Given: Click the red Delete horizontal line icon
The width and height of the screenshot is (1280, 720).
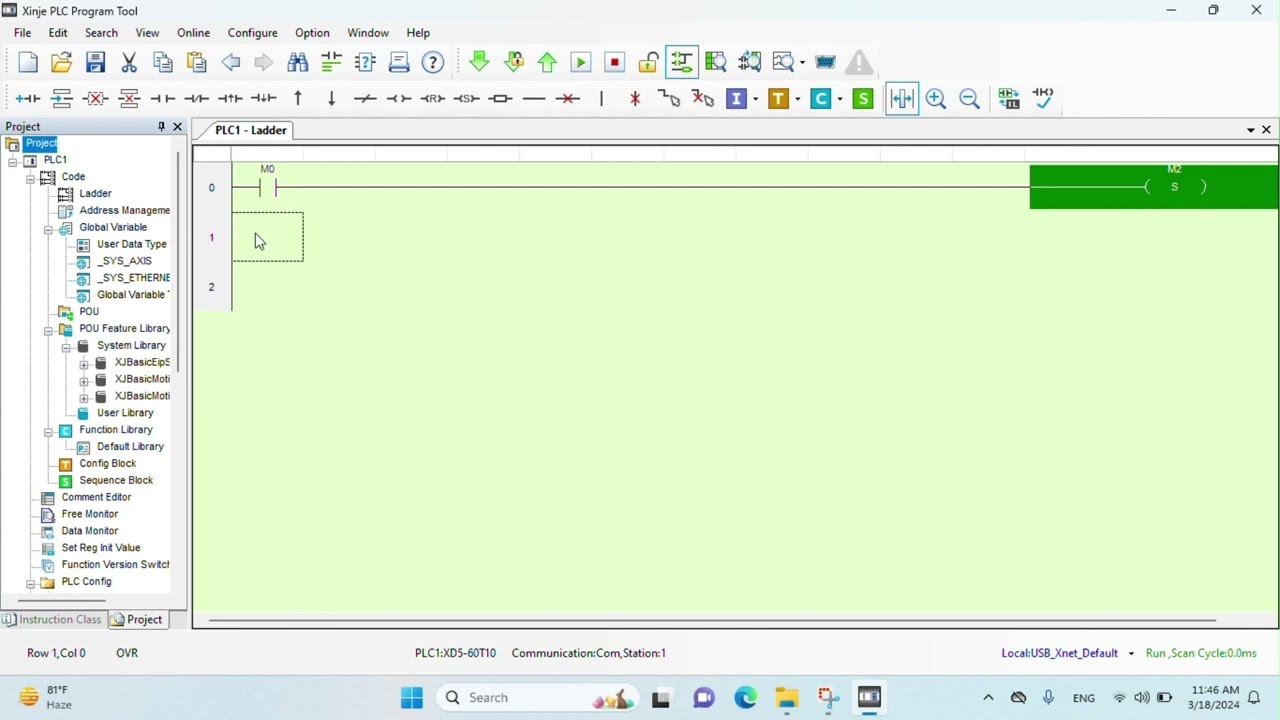Looking at the screenshot, I should tap(568, 98).
